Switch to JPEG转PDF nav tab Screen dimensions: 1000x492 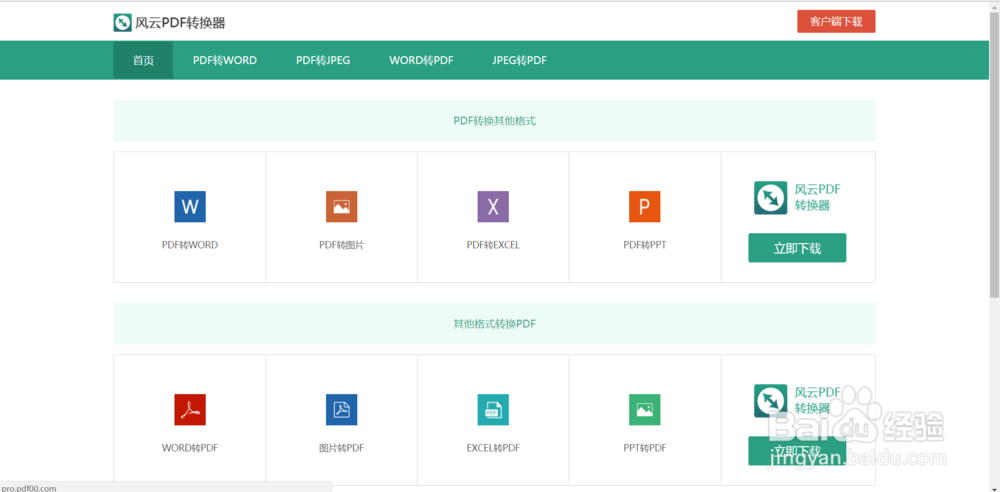[519, 61]
